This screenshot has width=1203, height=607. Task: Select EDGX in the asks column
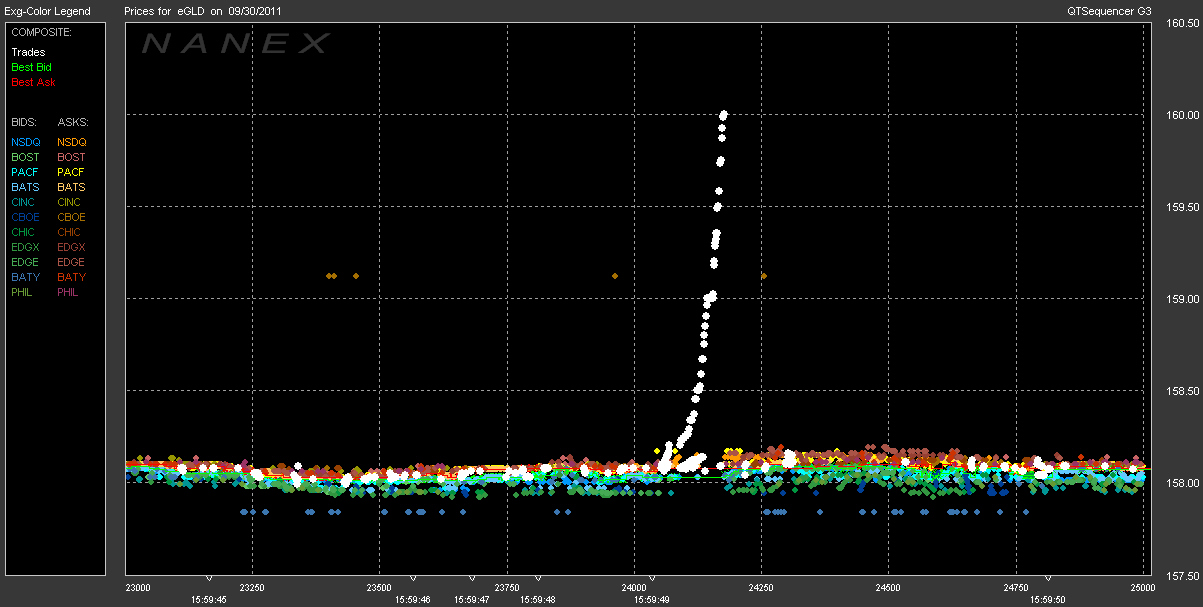72,247
